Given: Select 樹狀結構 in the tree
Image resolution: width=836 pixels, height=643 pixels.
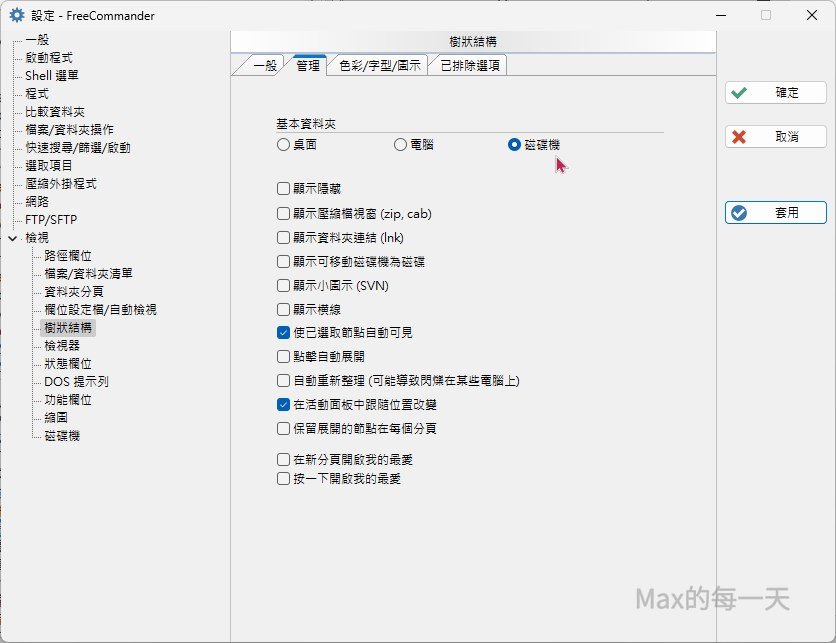Looking at the screenshot, I should click(68, 328).
